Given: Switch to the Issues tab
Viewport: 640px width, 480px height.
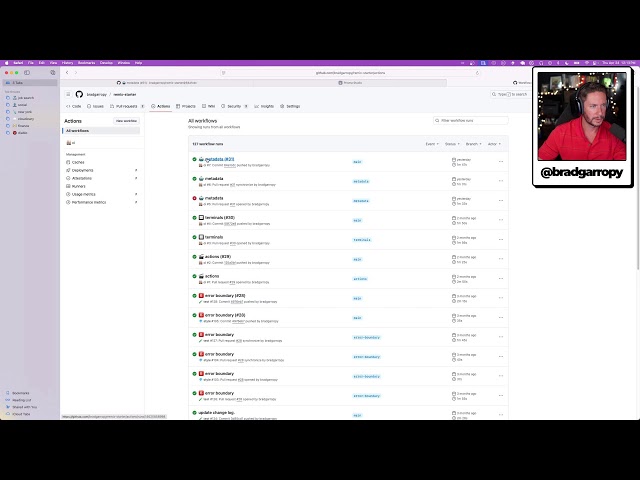Looking at the screenshot, I should 96,106.
